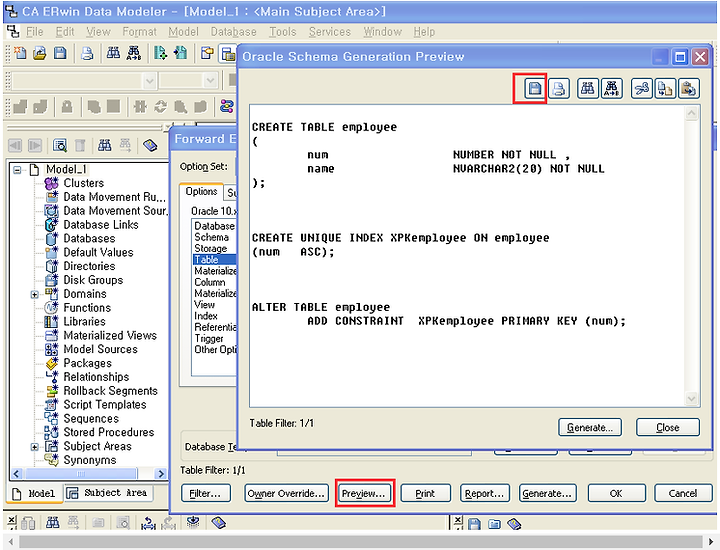Image resolution: width=720 pixels, height=550 pixels.
Task: Open the File menu
Action: coord(34,32)
